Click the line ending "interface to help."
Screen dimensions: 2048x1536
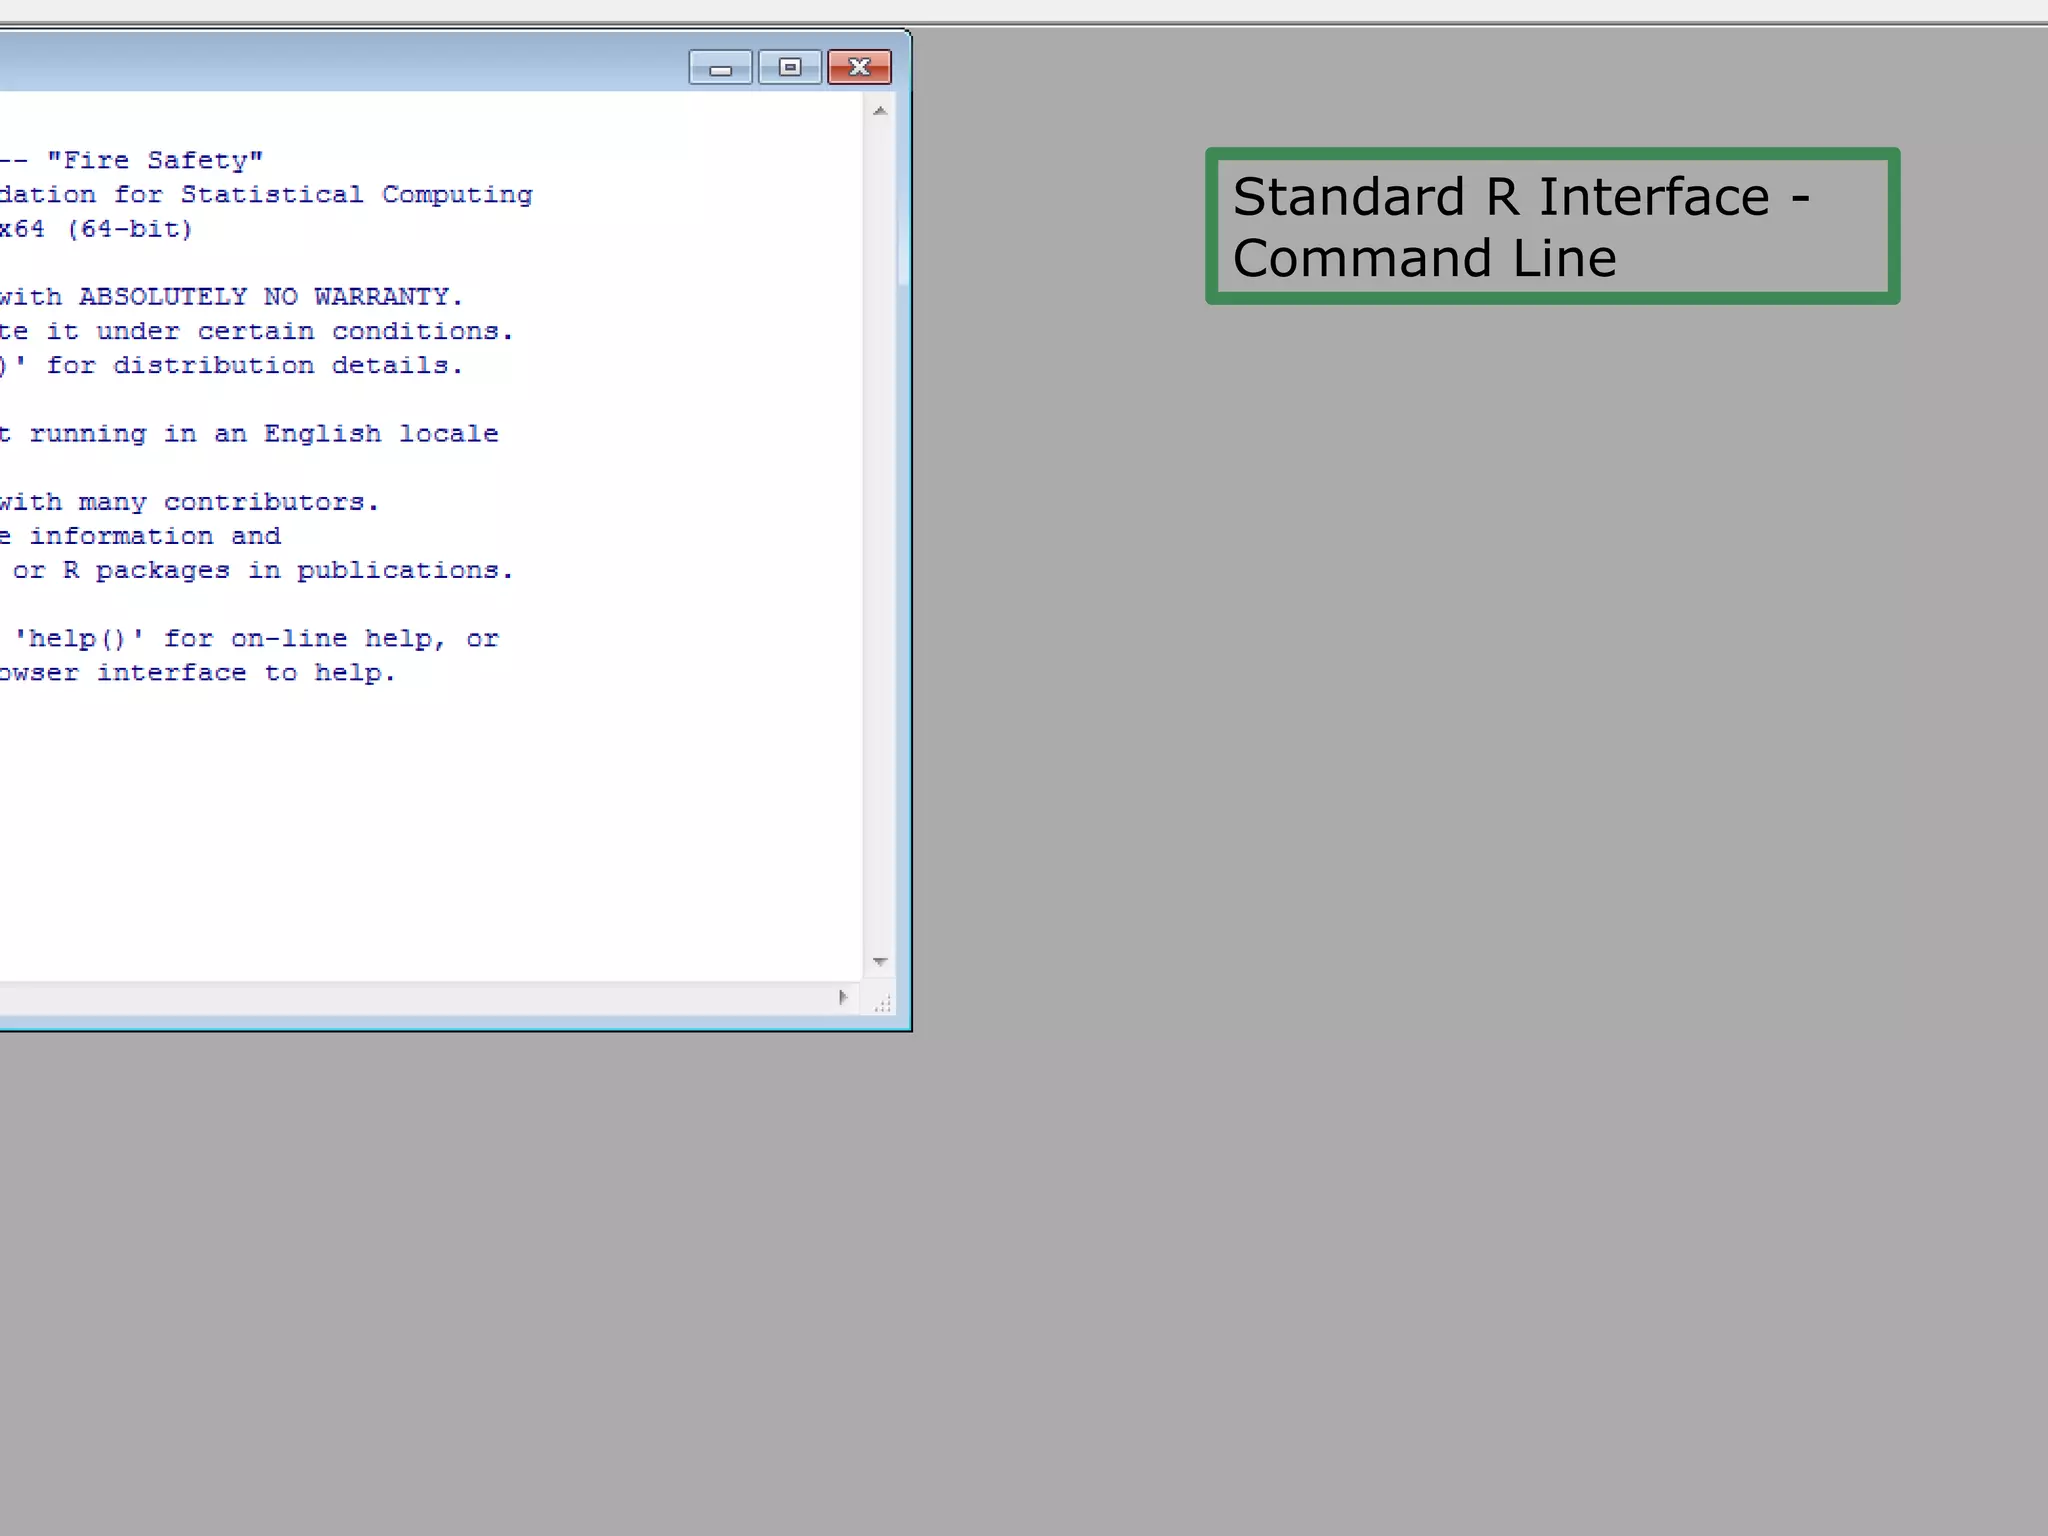tap(198, 673)
